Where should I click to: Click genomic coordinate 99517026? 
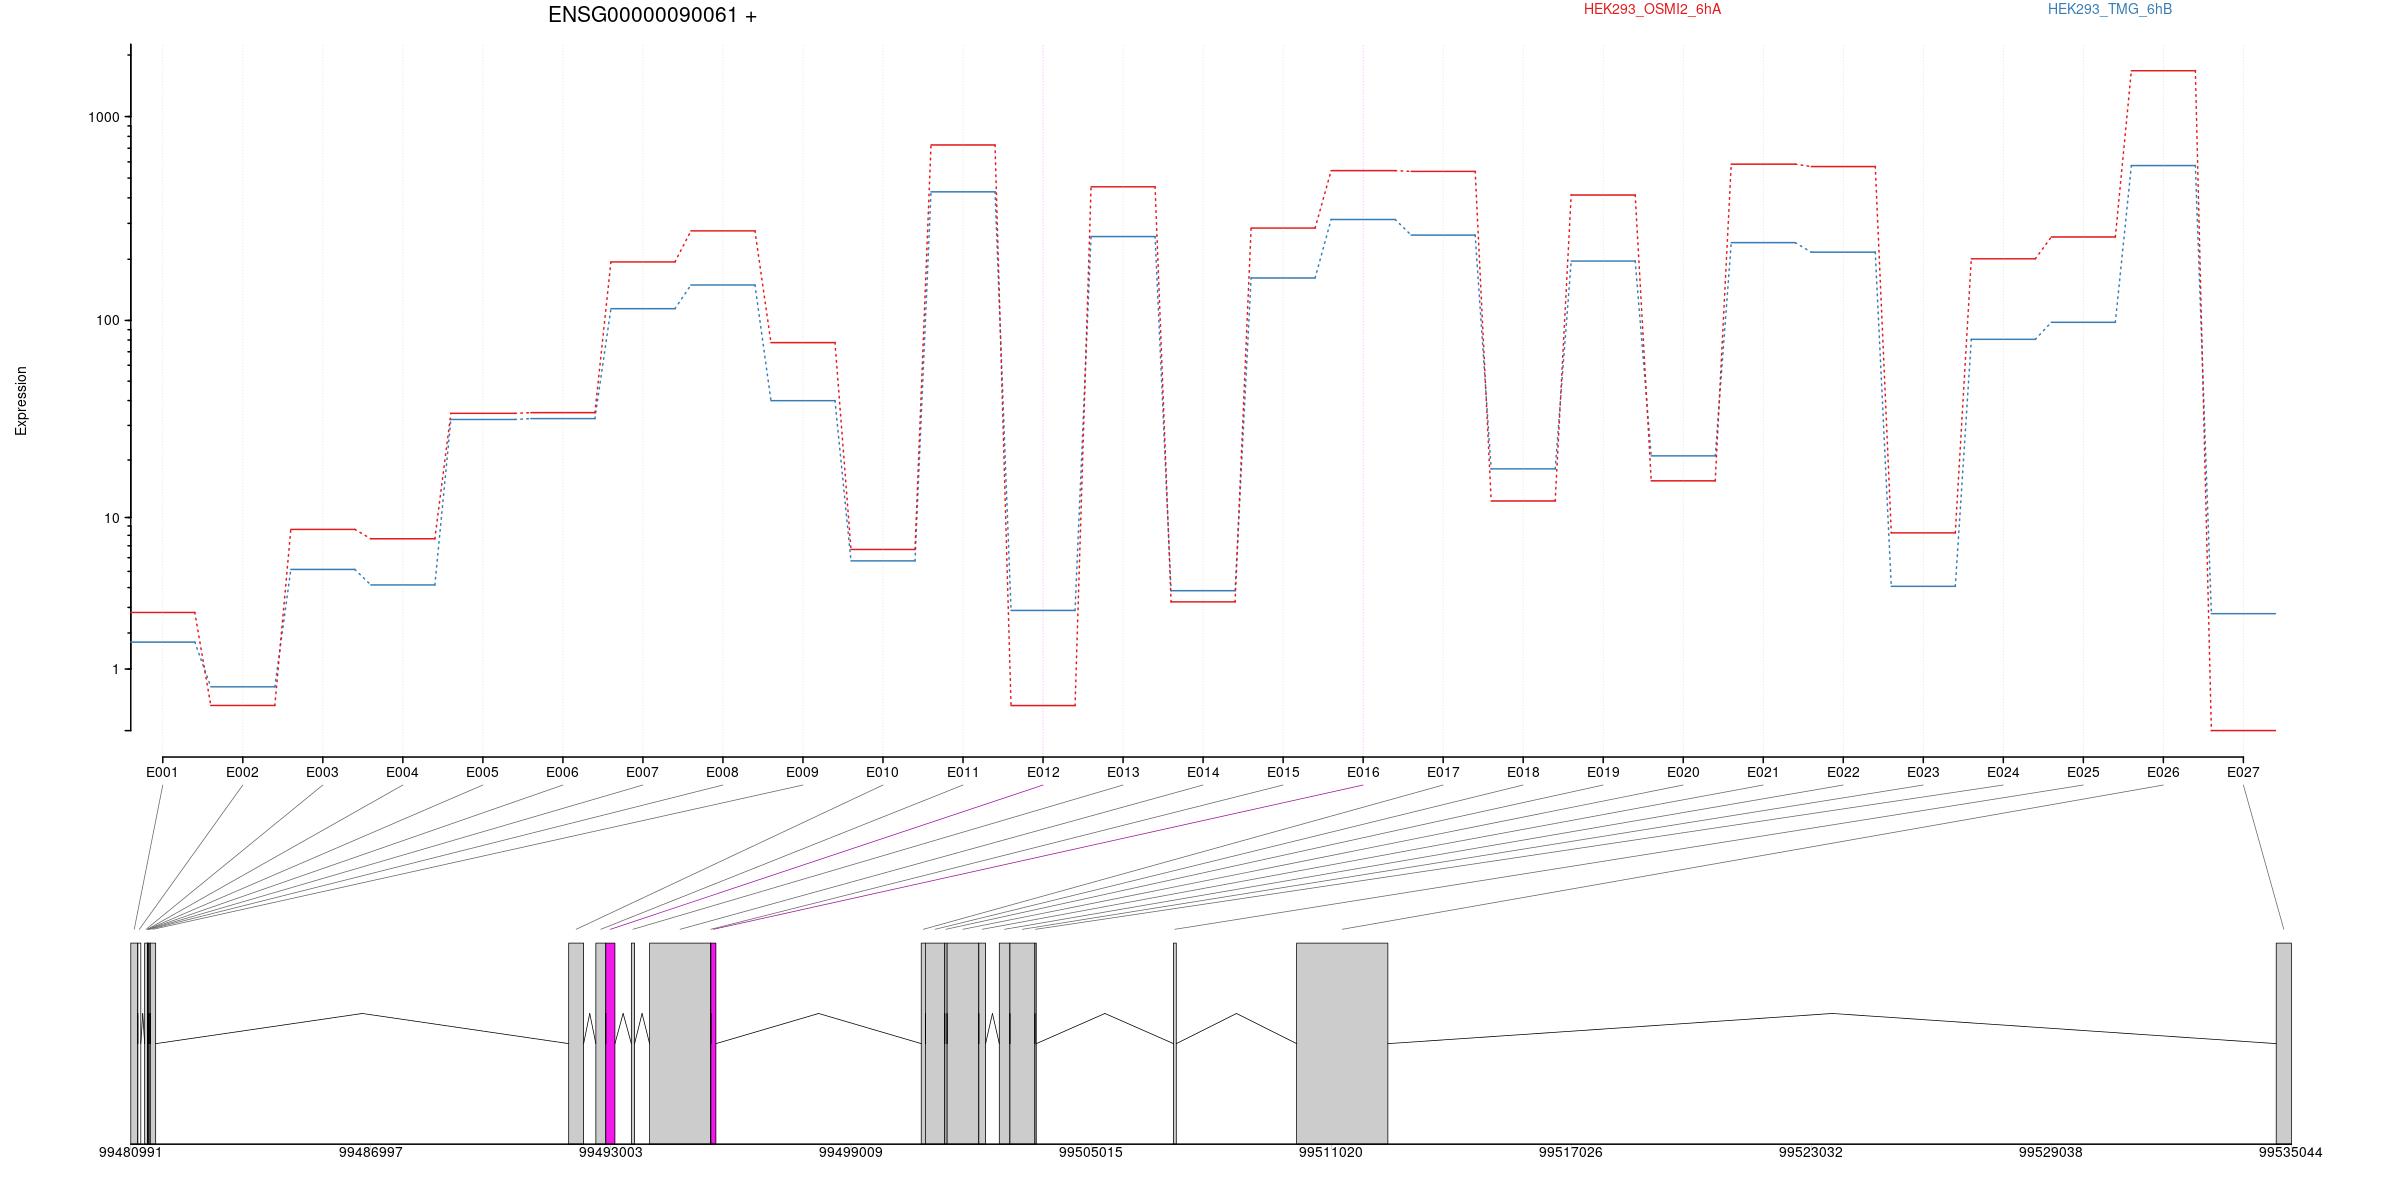tap(1571, 1152)
